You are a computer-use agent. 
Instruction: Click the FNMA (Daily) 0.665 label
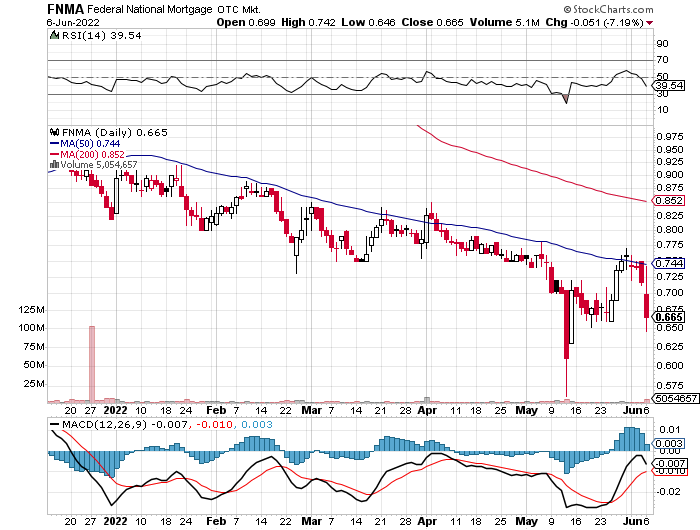point(115,132)
